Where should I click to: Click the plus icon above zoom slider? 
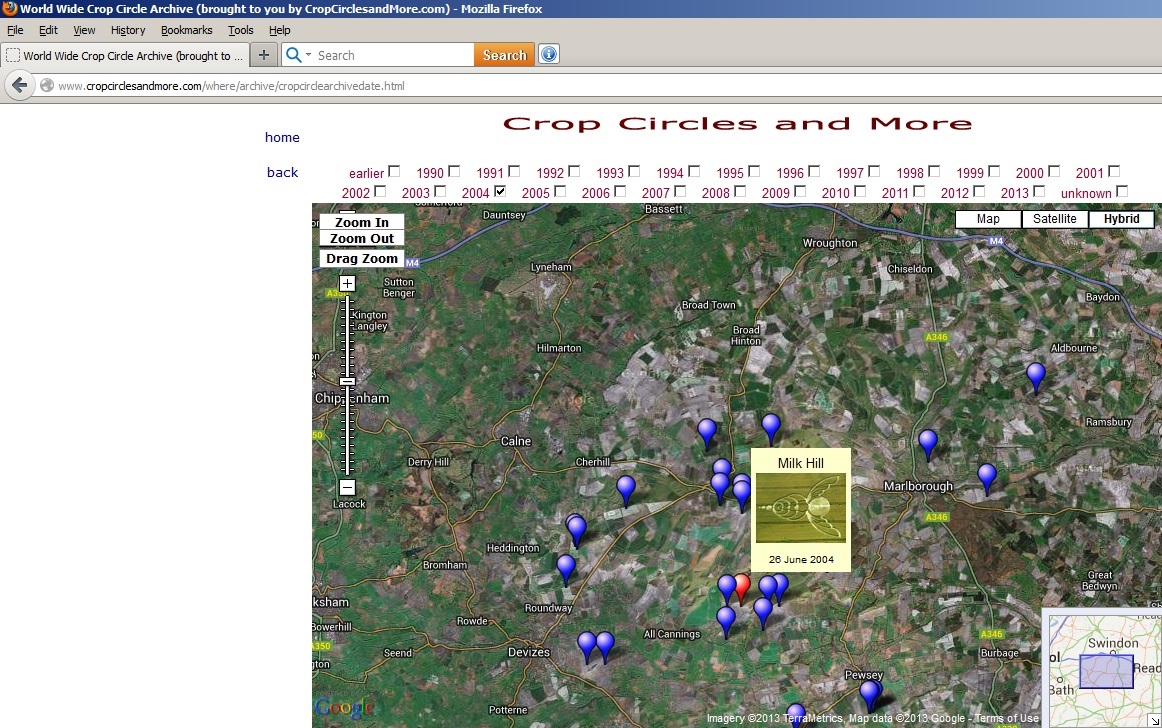[x=347, y=284]
